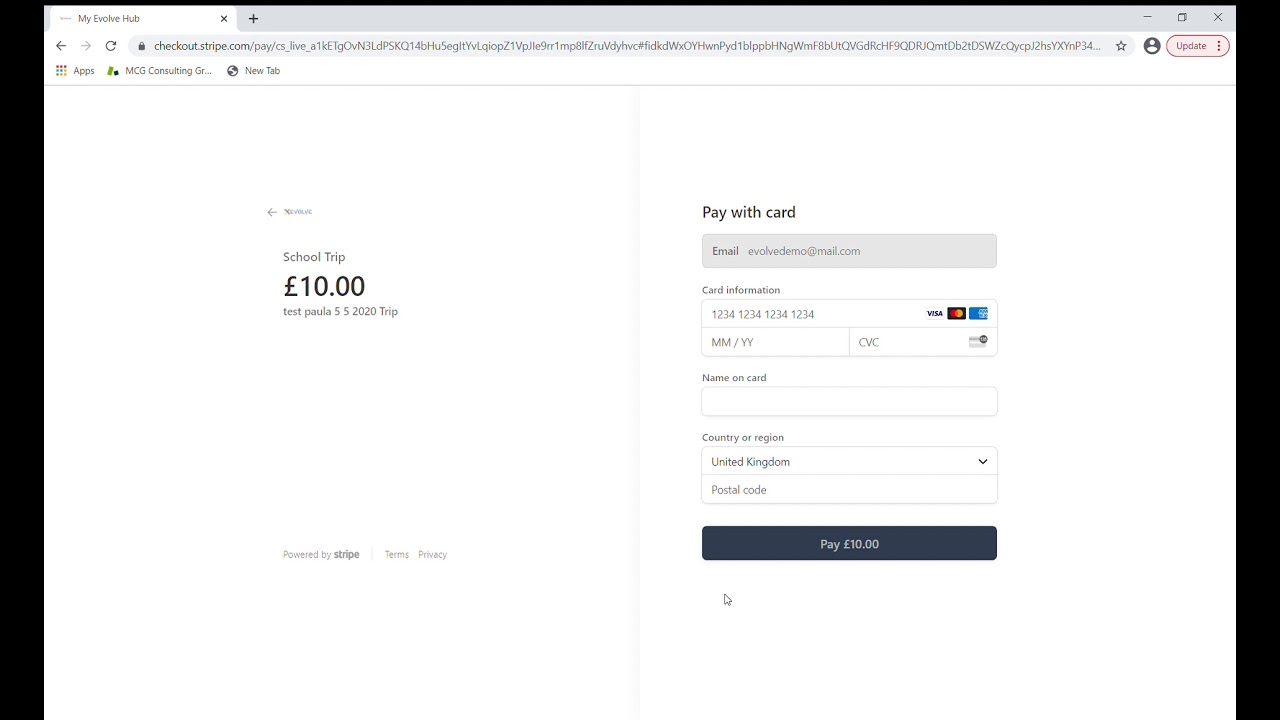Open the Privacy link
Viewport: 1280px width, 720px height.
click(432, 555)
